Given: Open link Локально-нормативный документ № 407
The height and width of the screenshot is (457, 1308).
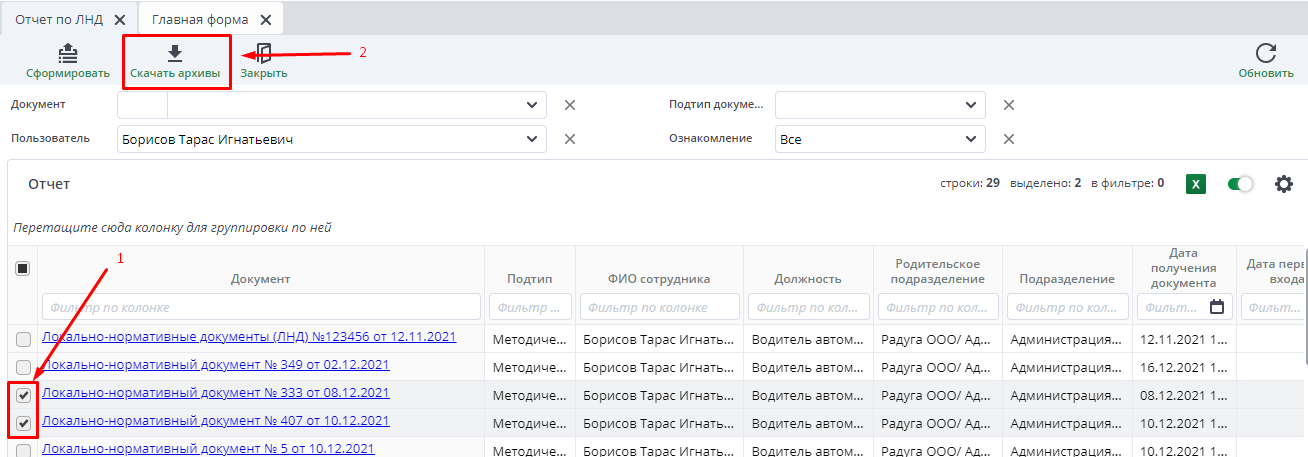Looking at the screenshot, I should (215, 421).
